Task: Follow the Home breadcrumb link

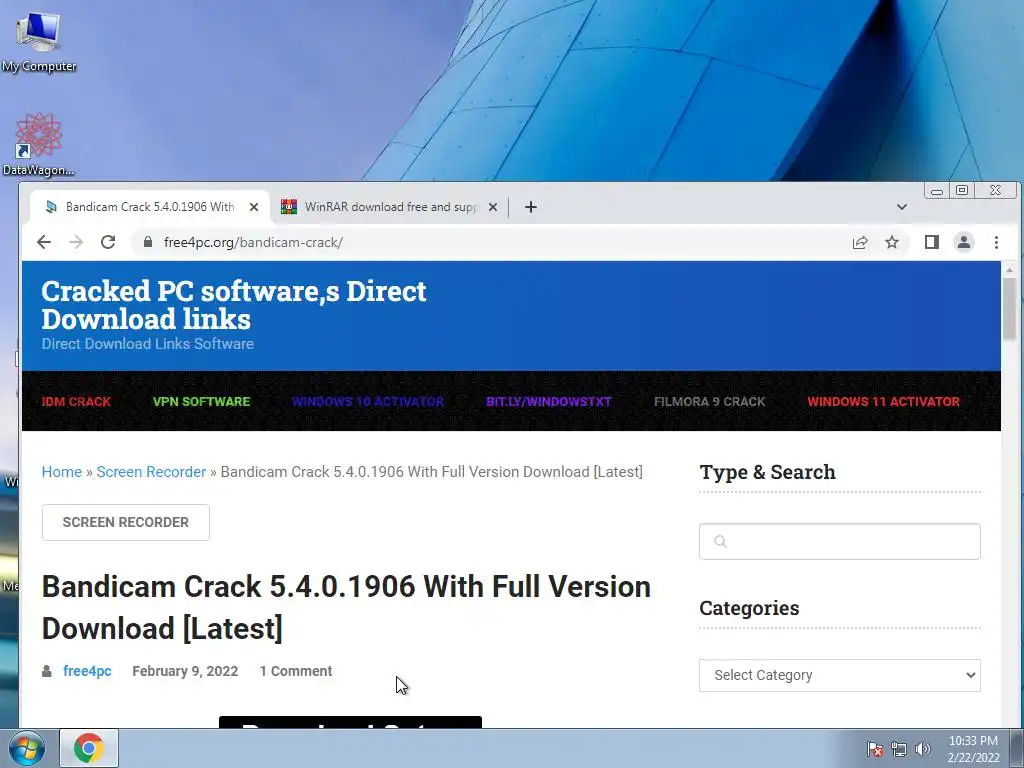Action: click(x=62, y=472)
